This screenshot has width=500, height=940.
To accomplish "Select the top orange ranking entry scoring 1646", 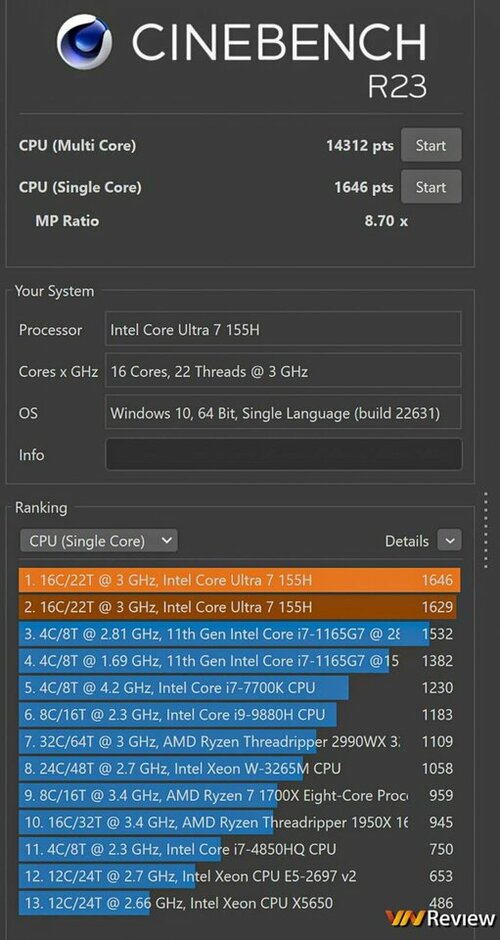I will pos(239,580).
